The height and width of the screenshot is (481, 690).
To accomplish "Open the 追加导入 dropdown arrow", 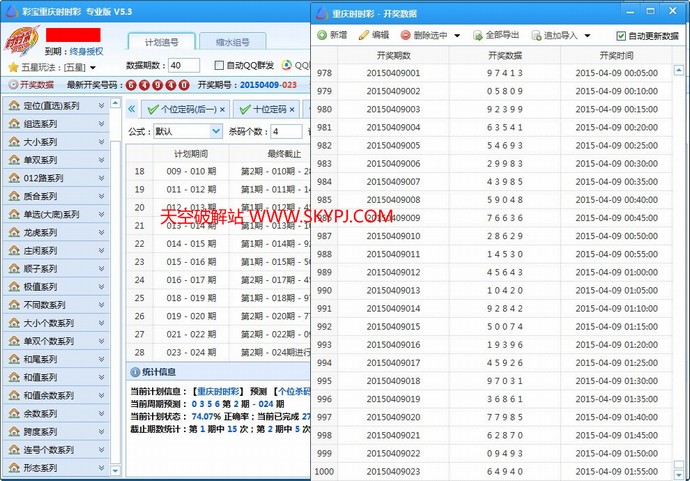I will coord(587,35).
